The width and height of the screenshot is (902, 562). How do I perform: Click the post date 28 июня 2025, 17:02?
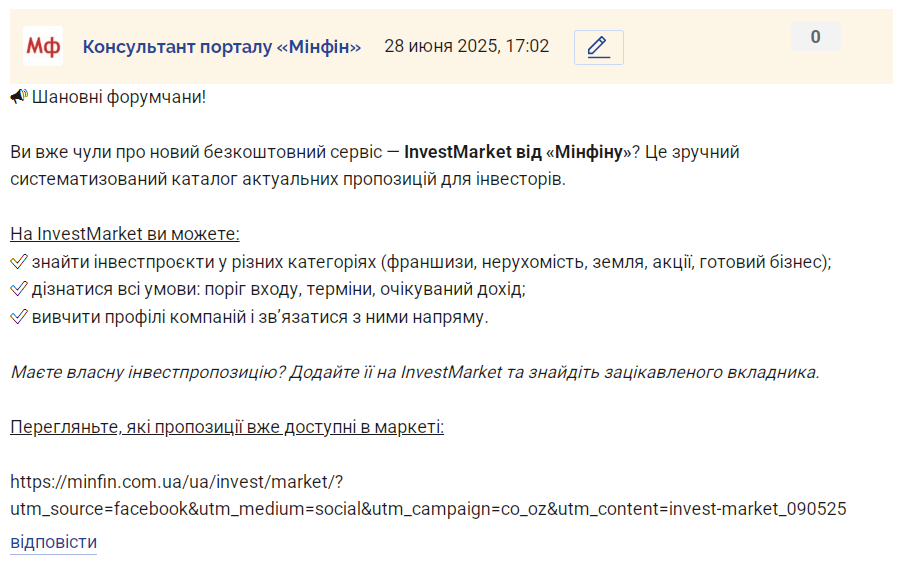tap(467, 46)
